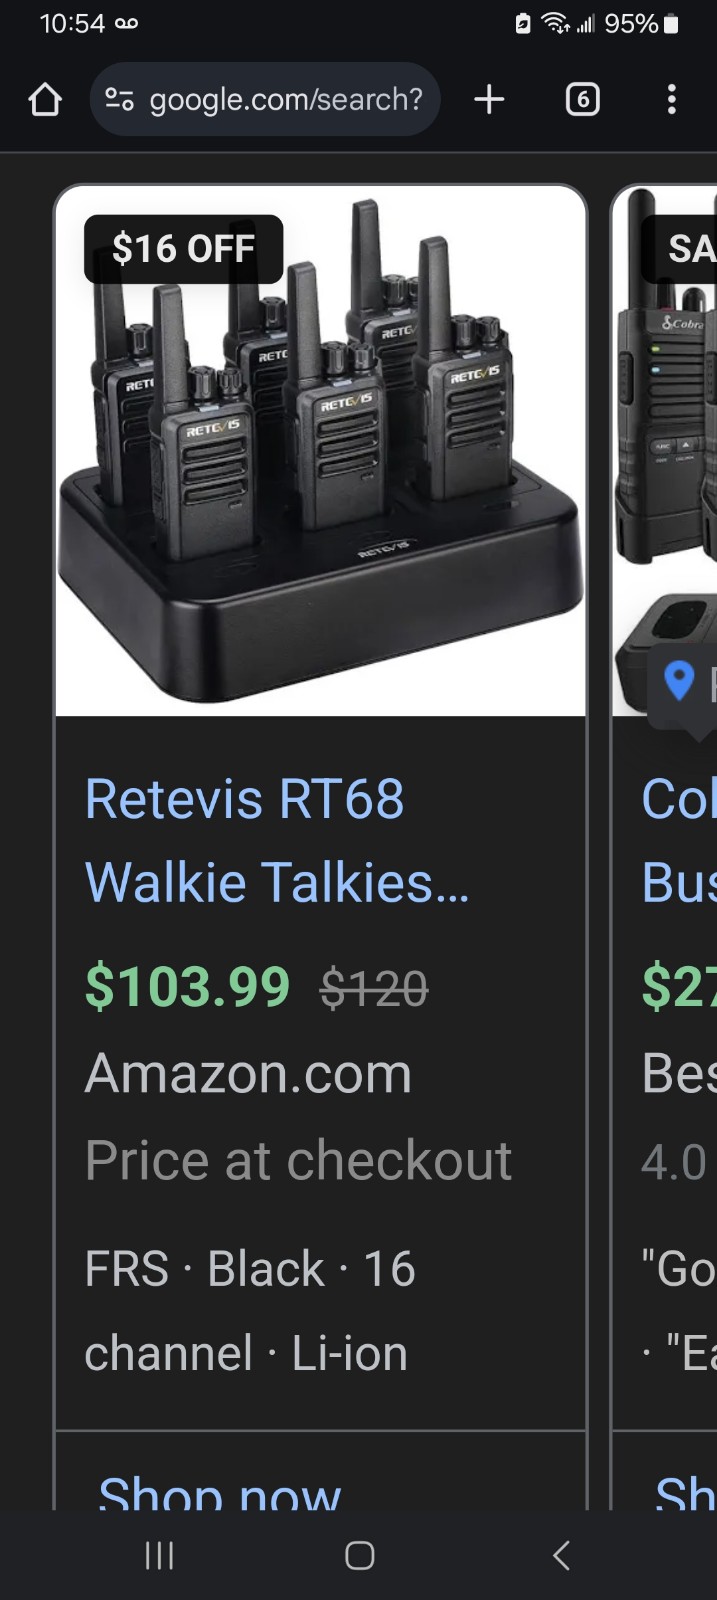Select the $103.99 sale price

click(187, 987)
